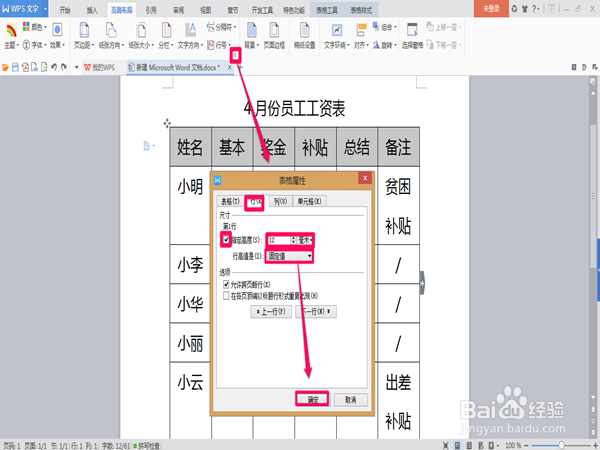Viewport: 600px width, 450px height.
Task: Click the export to PDF icon in quick toolbar
Action: (25, 67)
